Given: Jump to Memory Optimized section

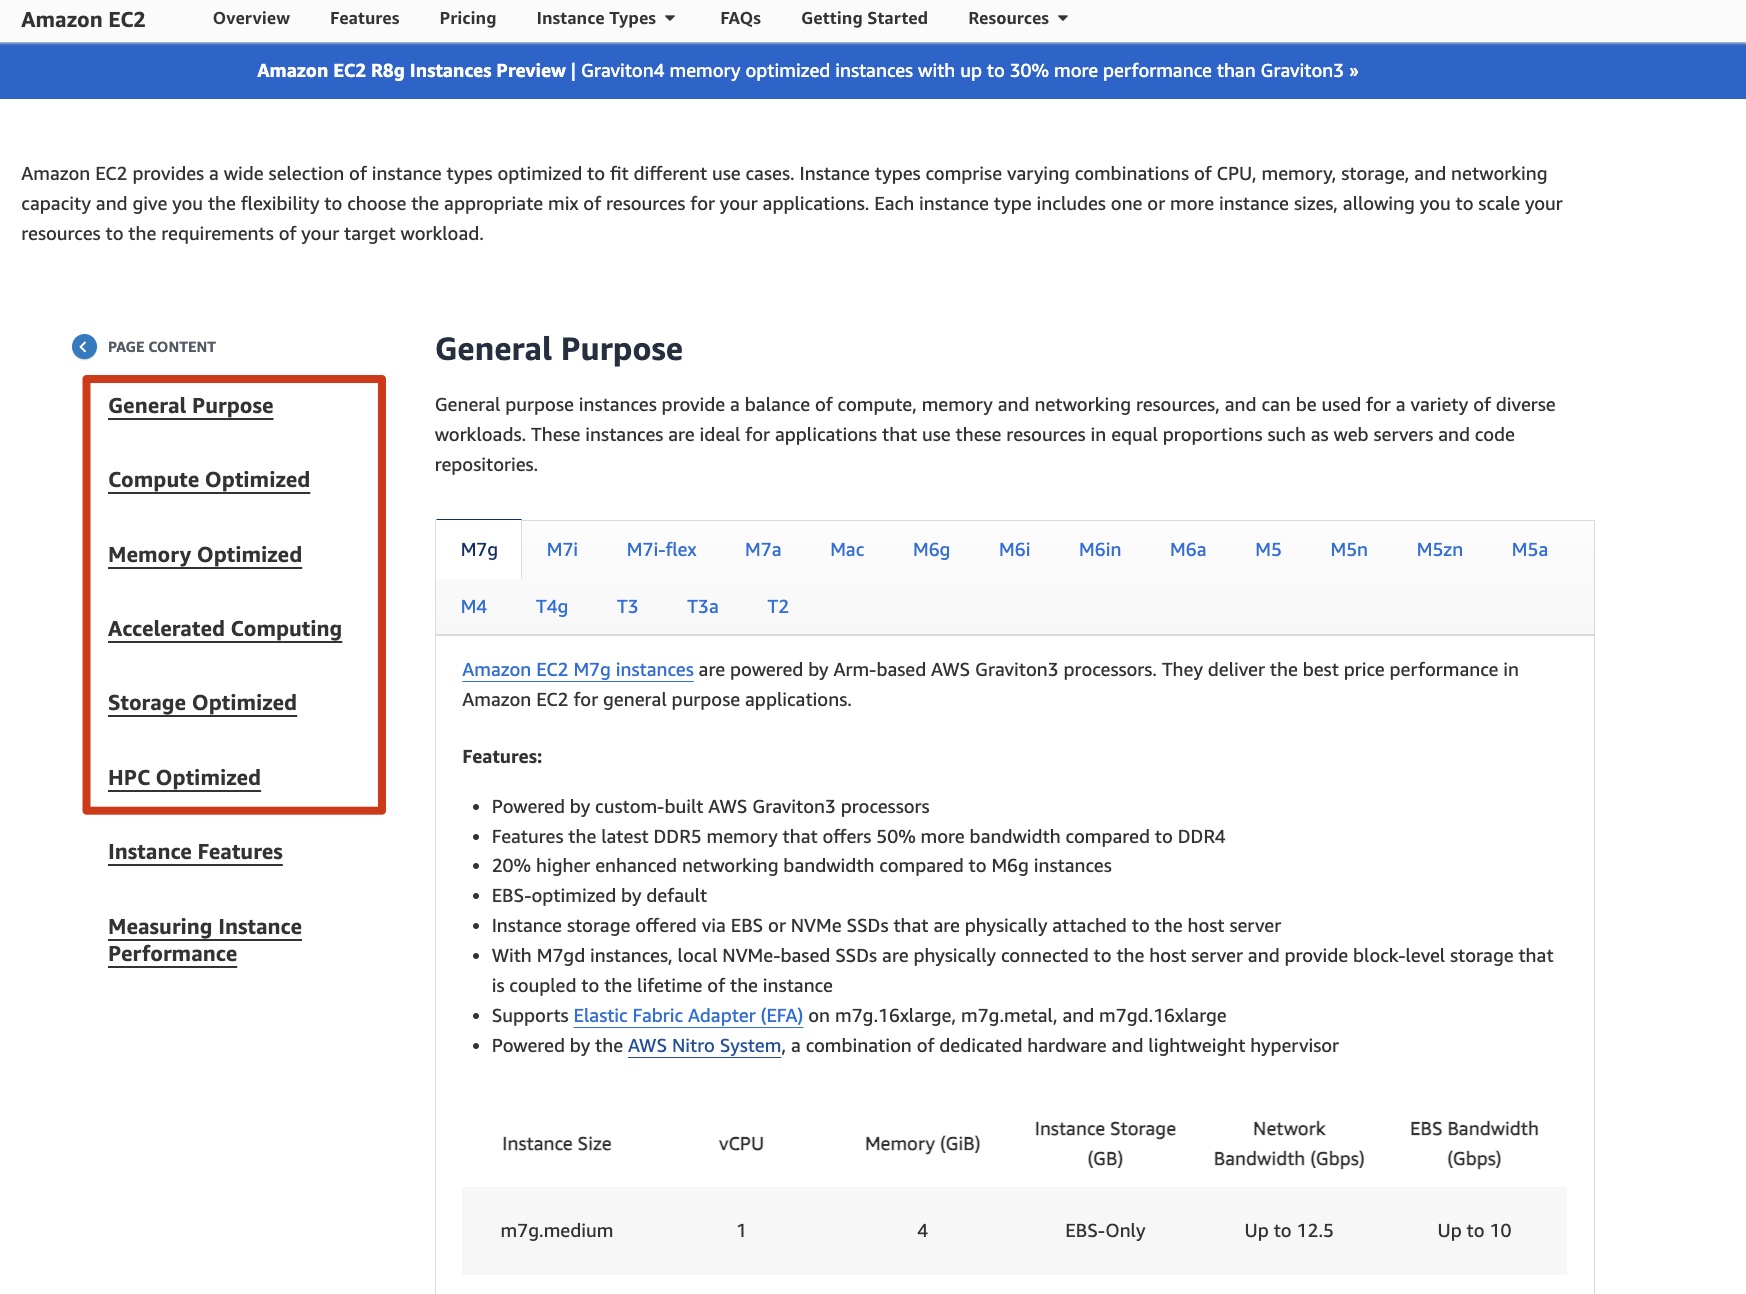Looking at the screenshot, I should (205, 555).
